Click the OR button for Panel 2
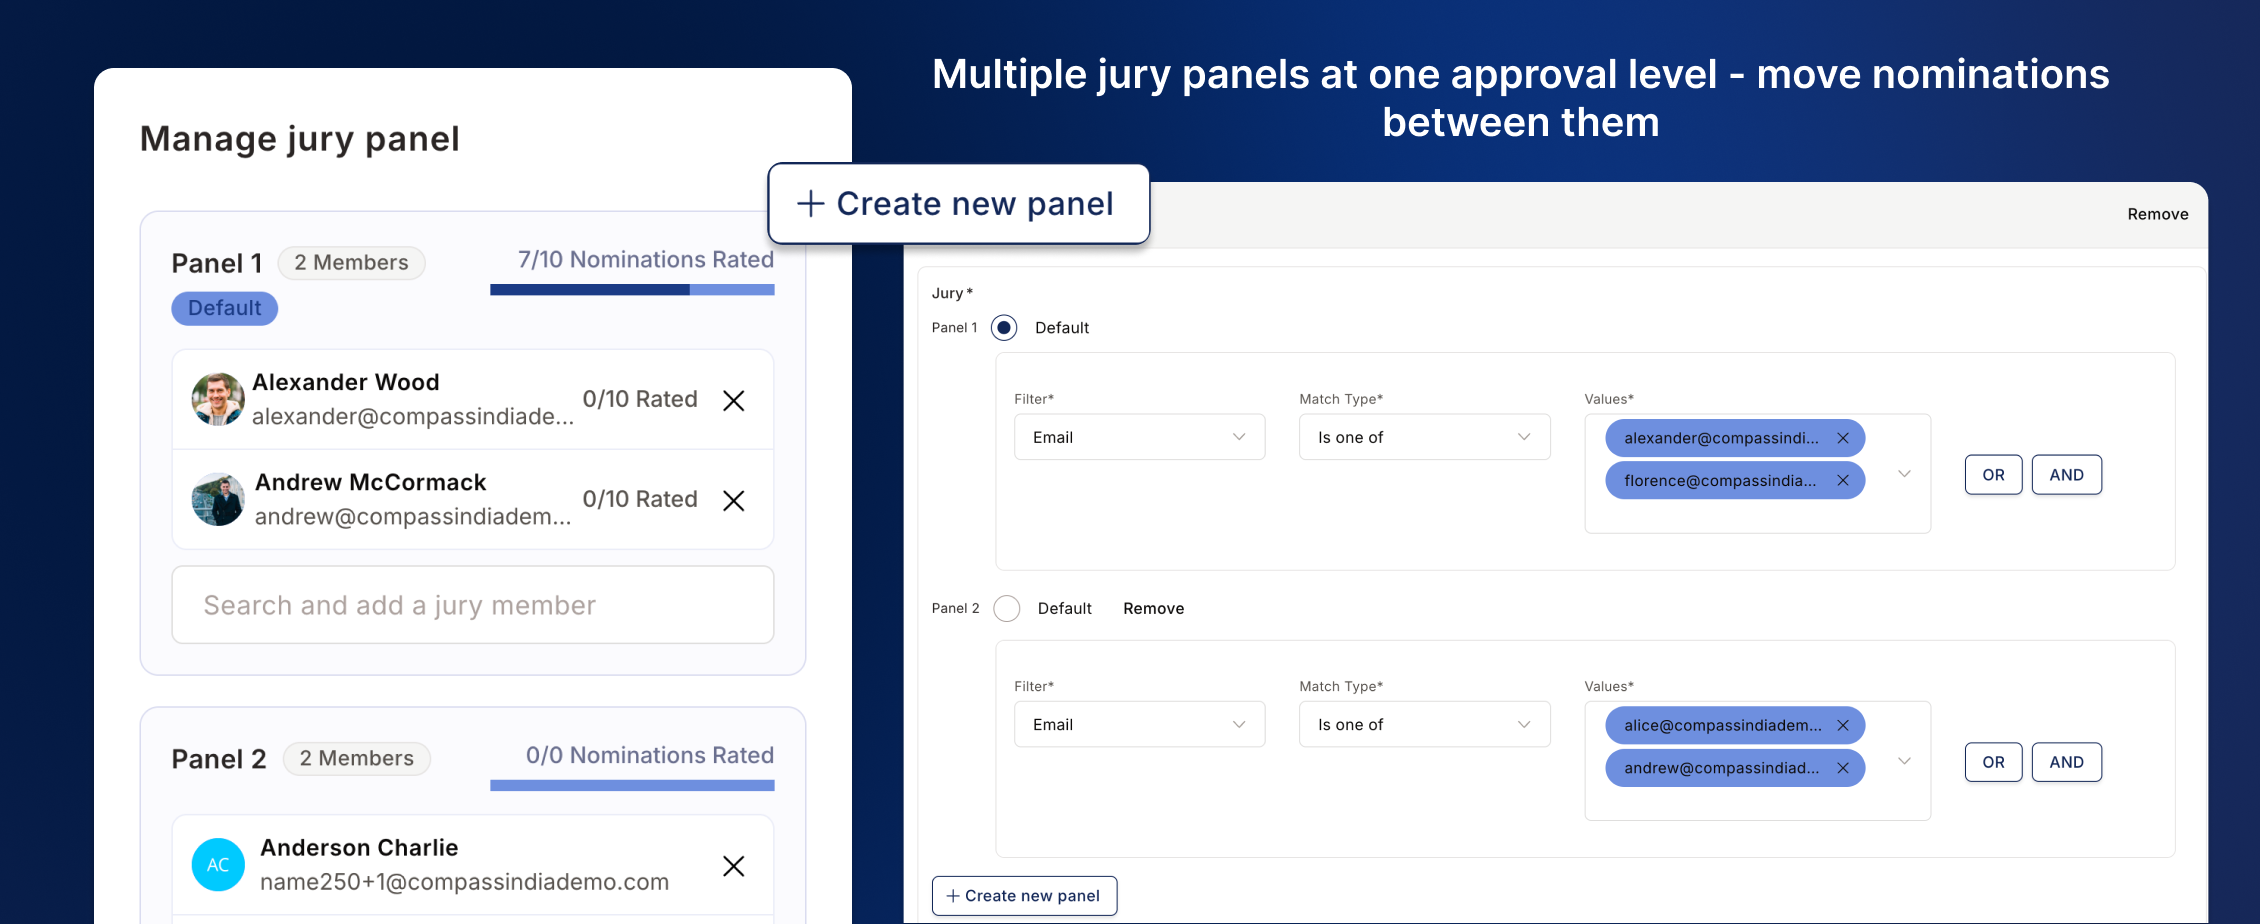The width and height of the screenshot is (2260, 924). (1993, 762)
